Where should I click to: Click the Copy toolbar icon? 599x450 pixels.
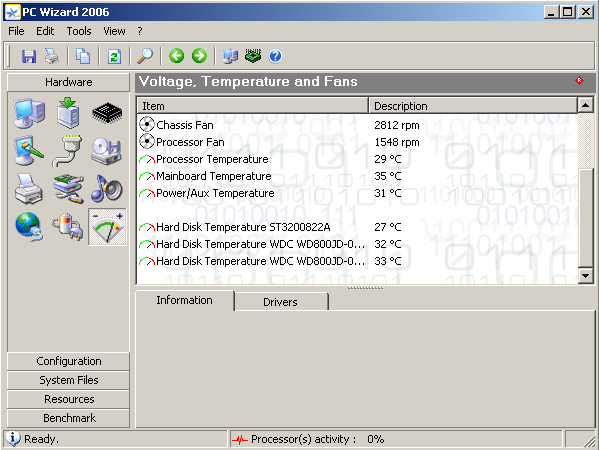coord(83,56)
